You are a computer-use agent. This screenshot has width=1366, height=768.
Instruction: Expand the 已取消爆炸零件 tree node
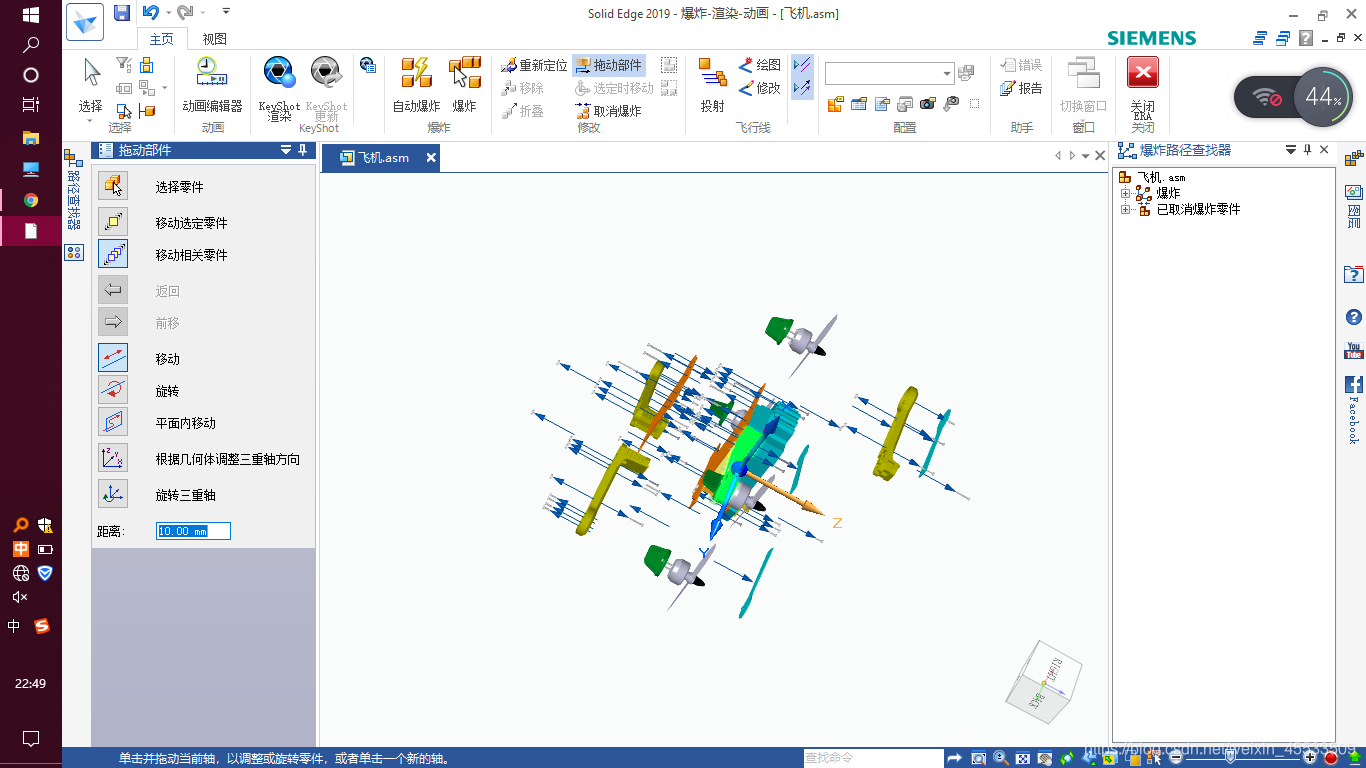click(x=1125, y=209)
